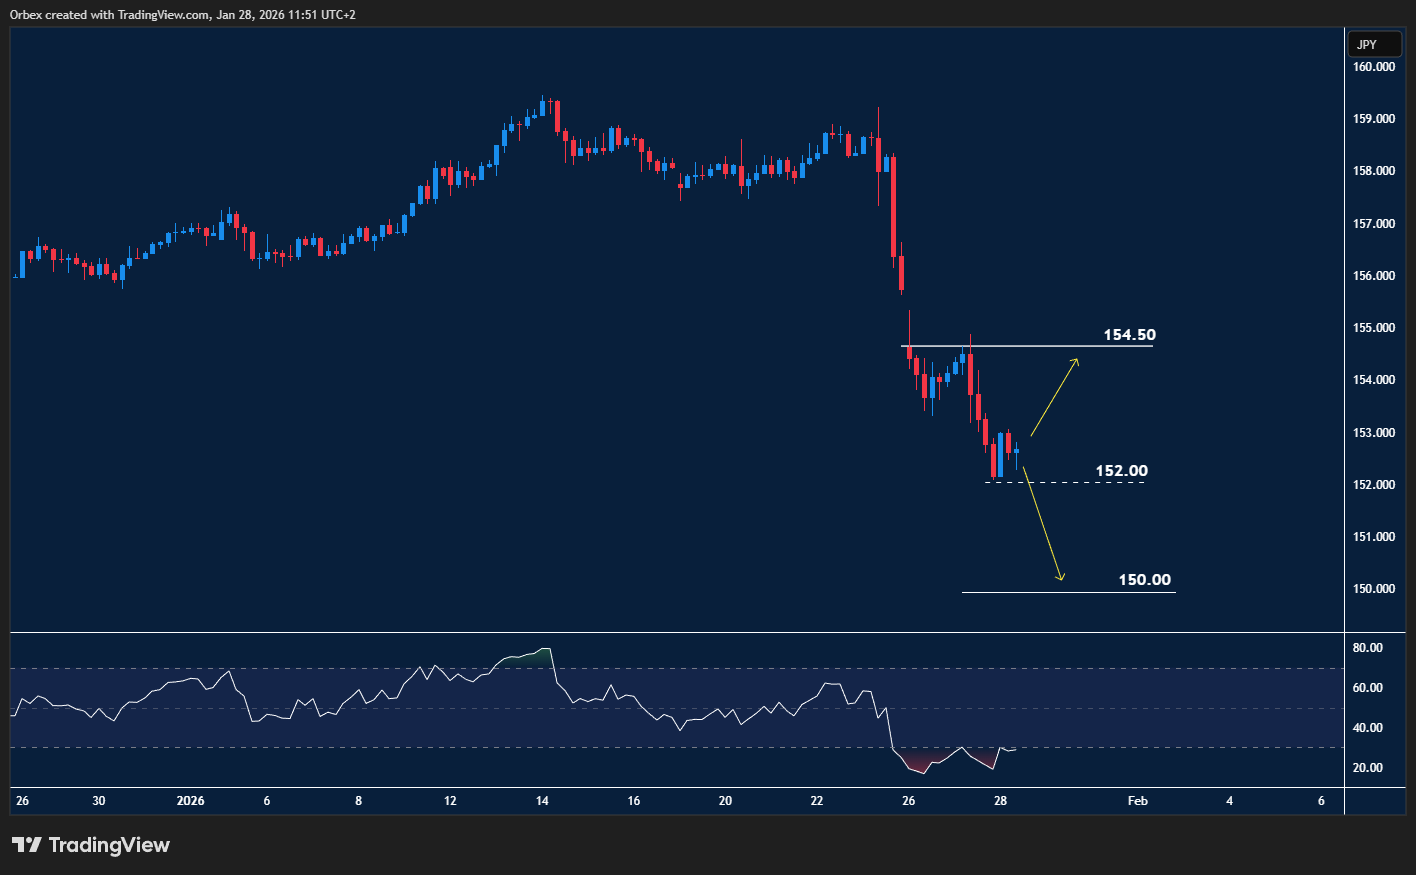Open the JPY currency label
Screen dimensions: 1416x875
click(1367, 44)
